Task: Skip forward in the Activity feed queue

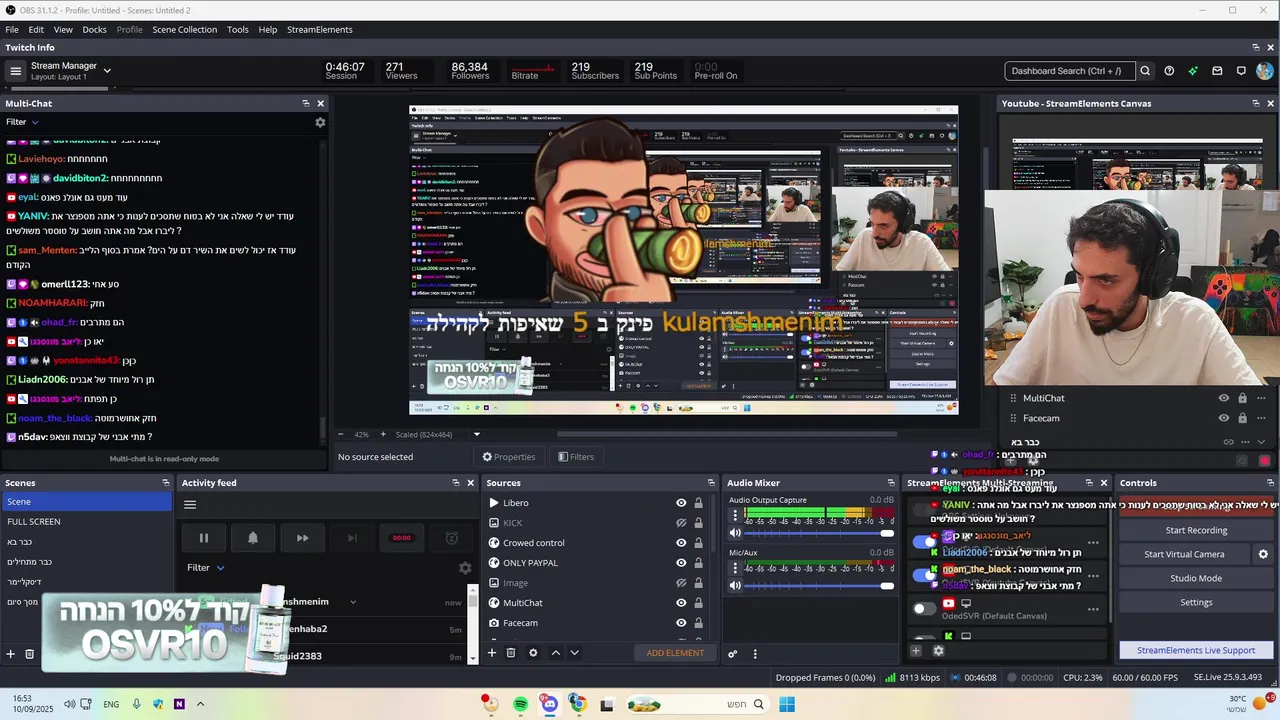Action: pyautogui.click(x=302, y=538)
